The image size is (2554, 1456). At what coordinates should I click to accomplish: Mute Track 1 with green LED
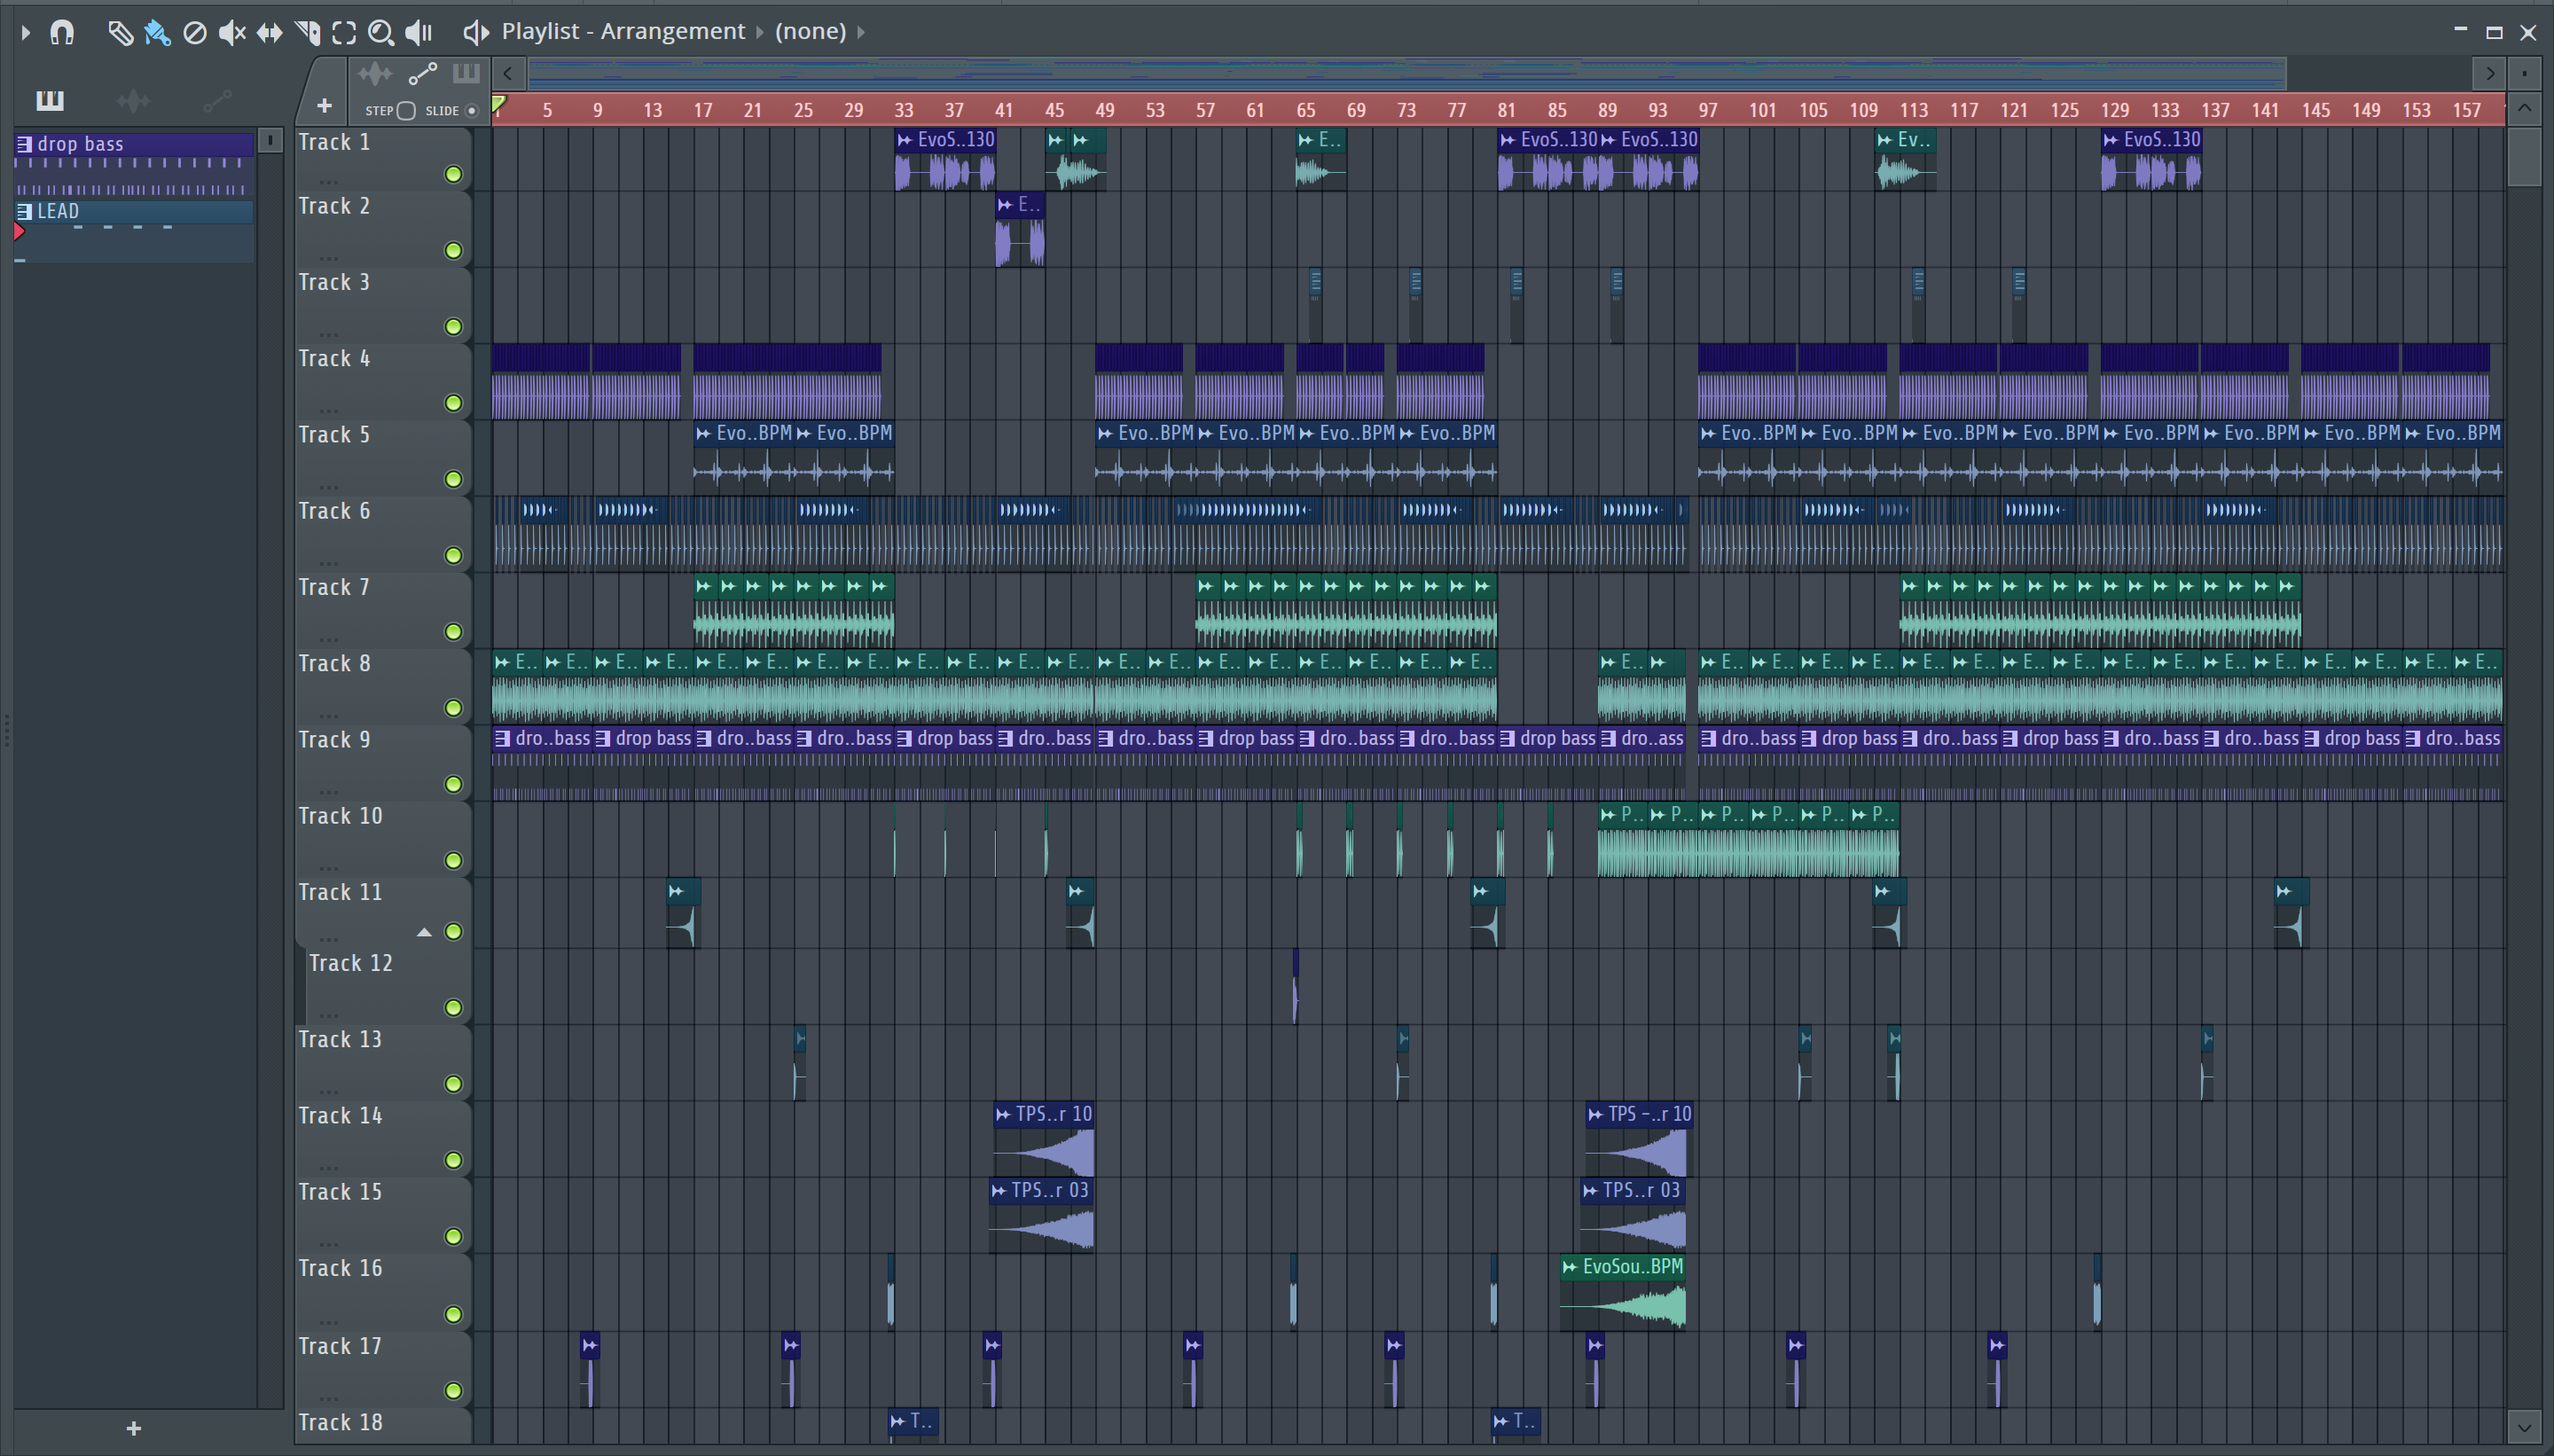click(453, 175)
